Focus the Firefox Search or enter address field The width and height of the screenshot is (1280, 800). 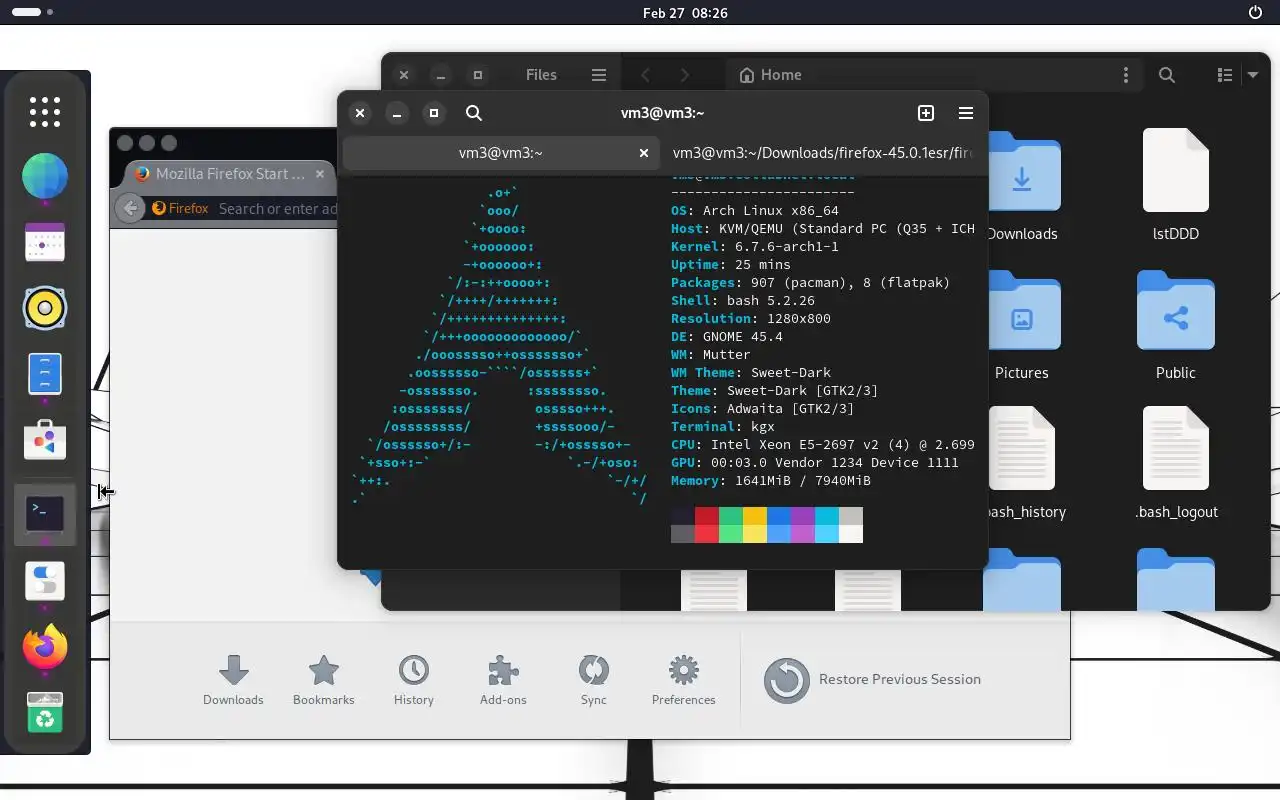(x=278, y=208)
